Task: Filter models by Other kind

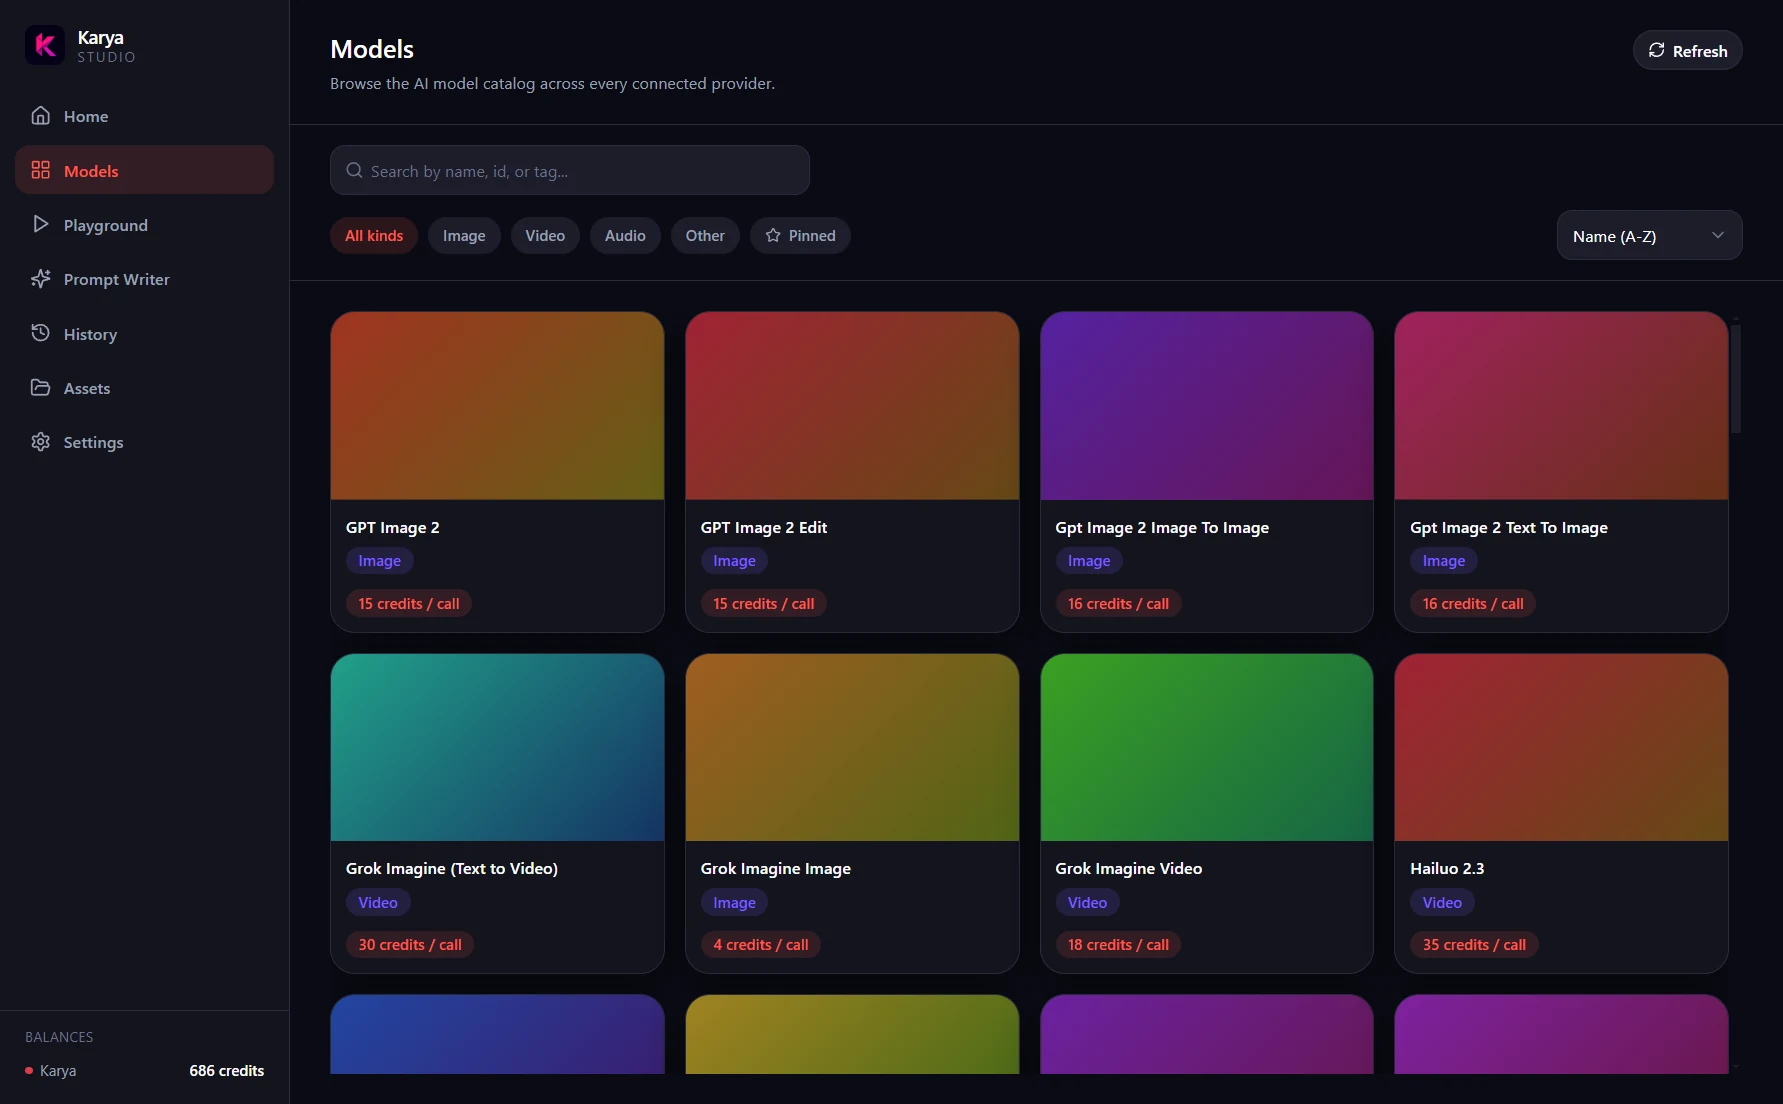Action: pyautogui.click(x=705, y=236)
